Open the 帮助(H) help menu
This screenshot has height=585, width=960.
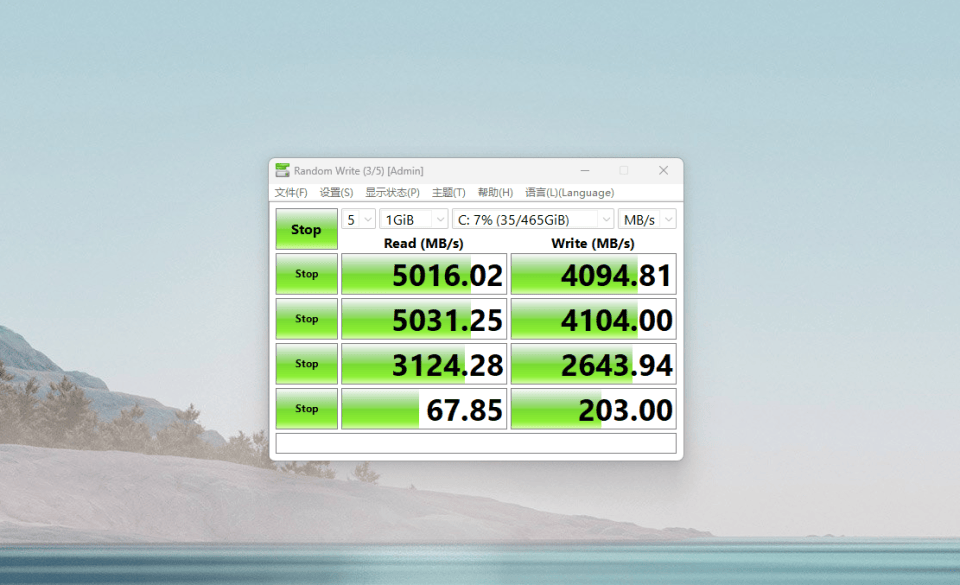coord(495,193)
